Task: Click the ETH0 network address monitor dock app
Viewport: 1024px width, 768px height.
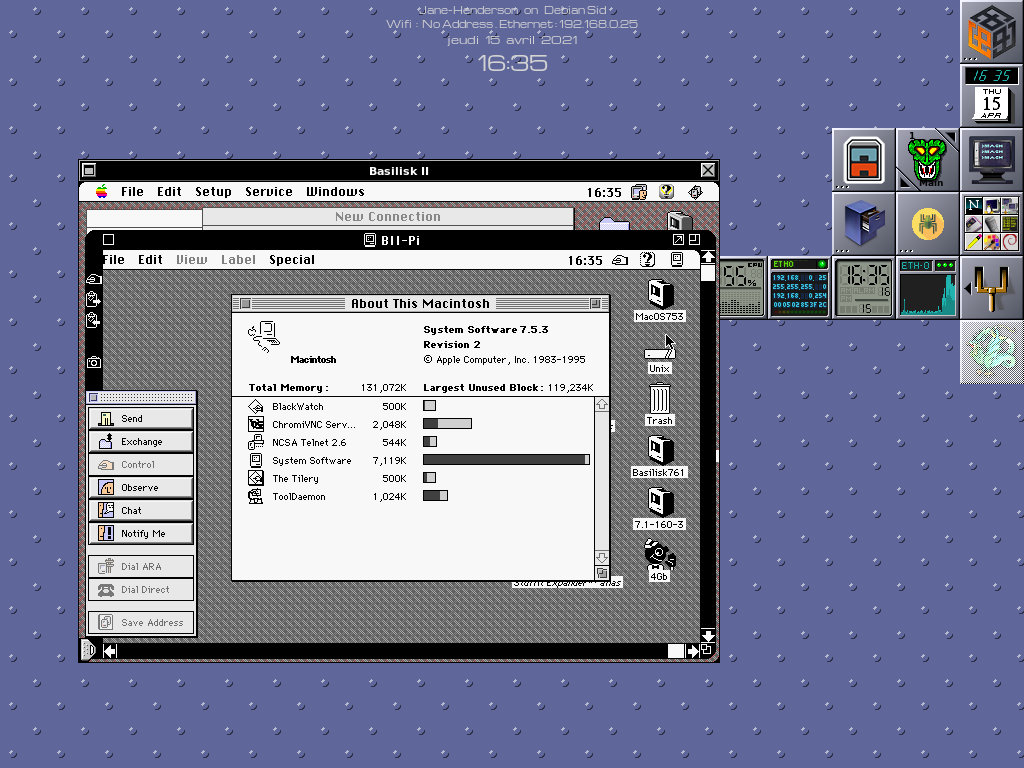Action: click(799, 288)
